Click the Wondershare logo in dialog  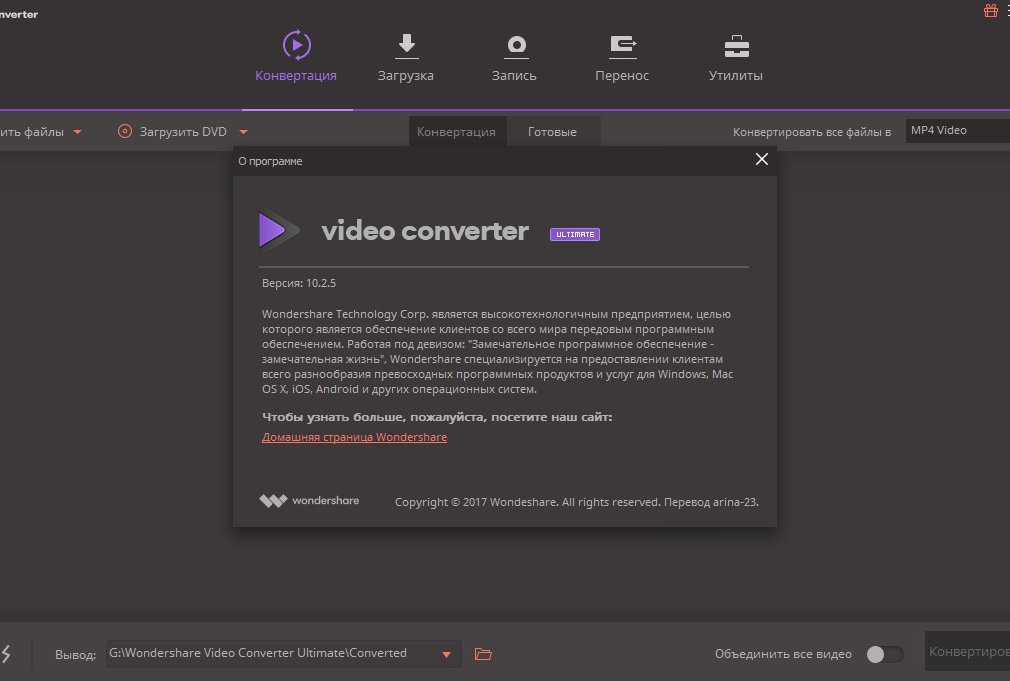pos(309,501)
